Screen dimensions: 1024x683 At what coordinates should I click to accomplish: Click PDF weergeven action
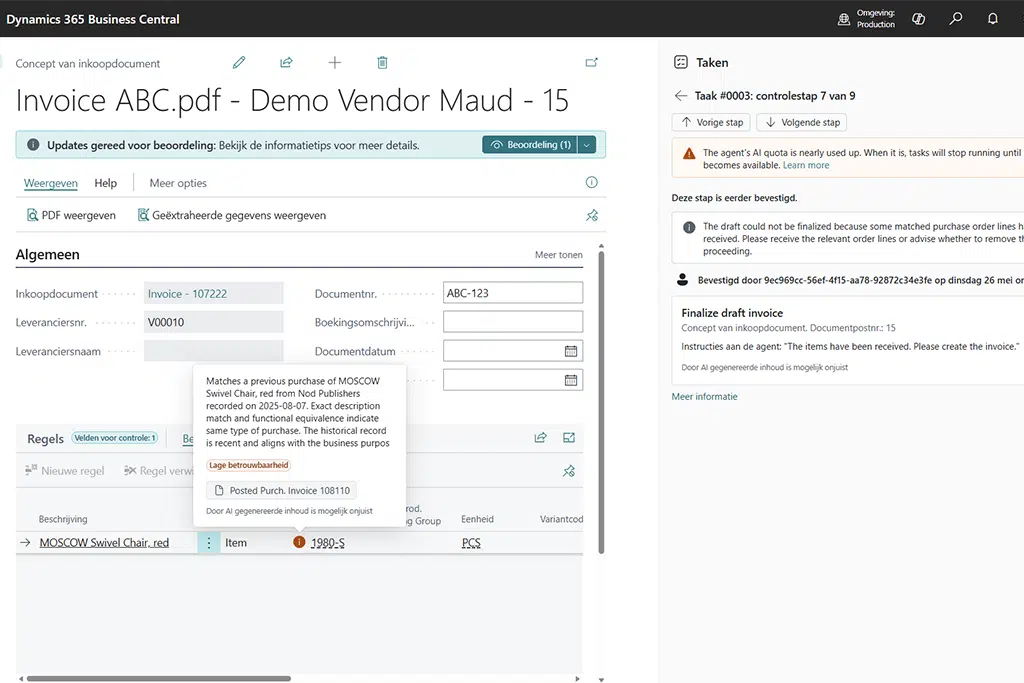71,215
